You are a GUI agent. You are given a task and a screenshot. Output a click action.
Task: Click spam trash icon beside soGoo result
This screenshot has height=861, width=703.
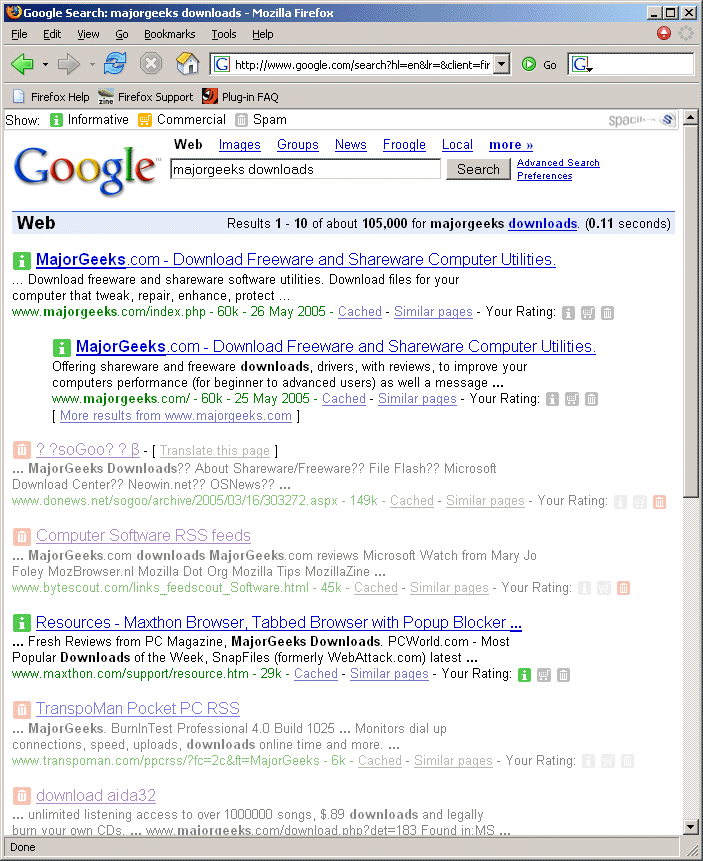[x=21, y=450]
